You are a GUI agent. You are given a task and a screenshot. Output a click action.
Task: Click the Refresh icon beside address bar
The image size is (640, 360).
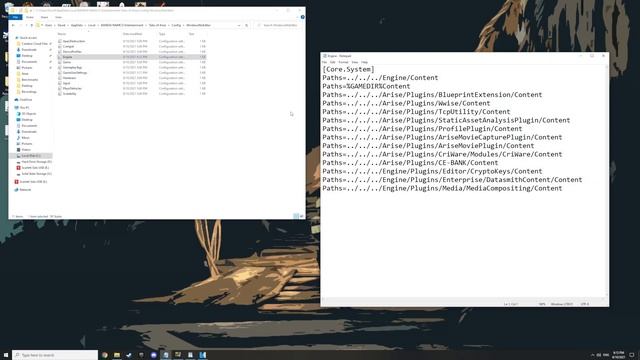tap(247, 25)
